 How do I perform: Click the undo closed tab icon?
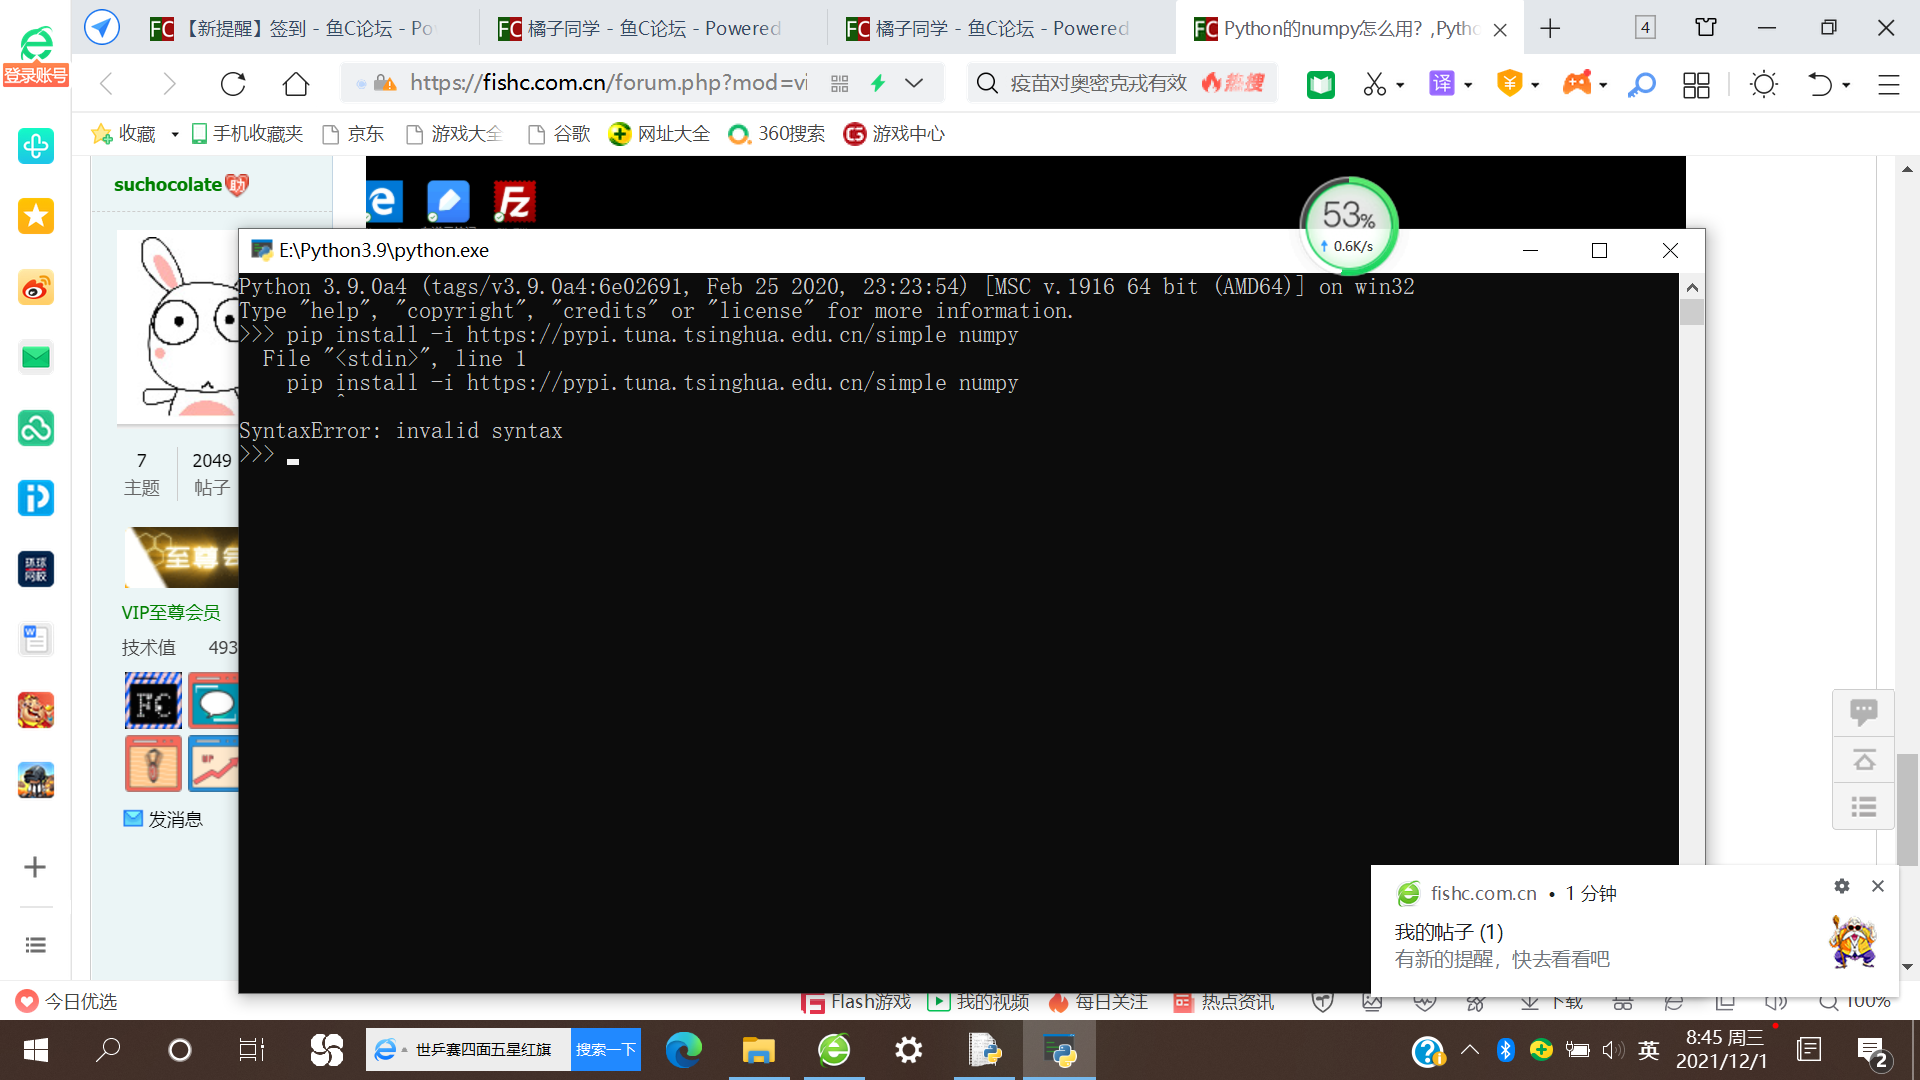1820,84
